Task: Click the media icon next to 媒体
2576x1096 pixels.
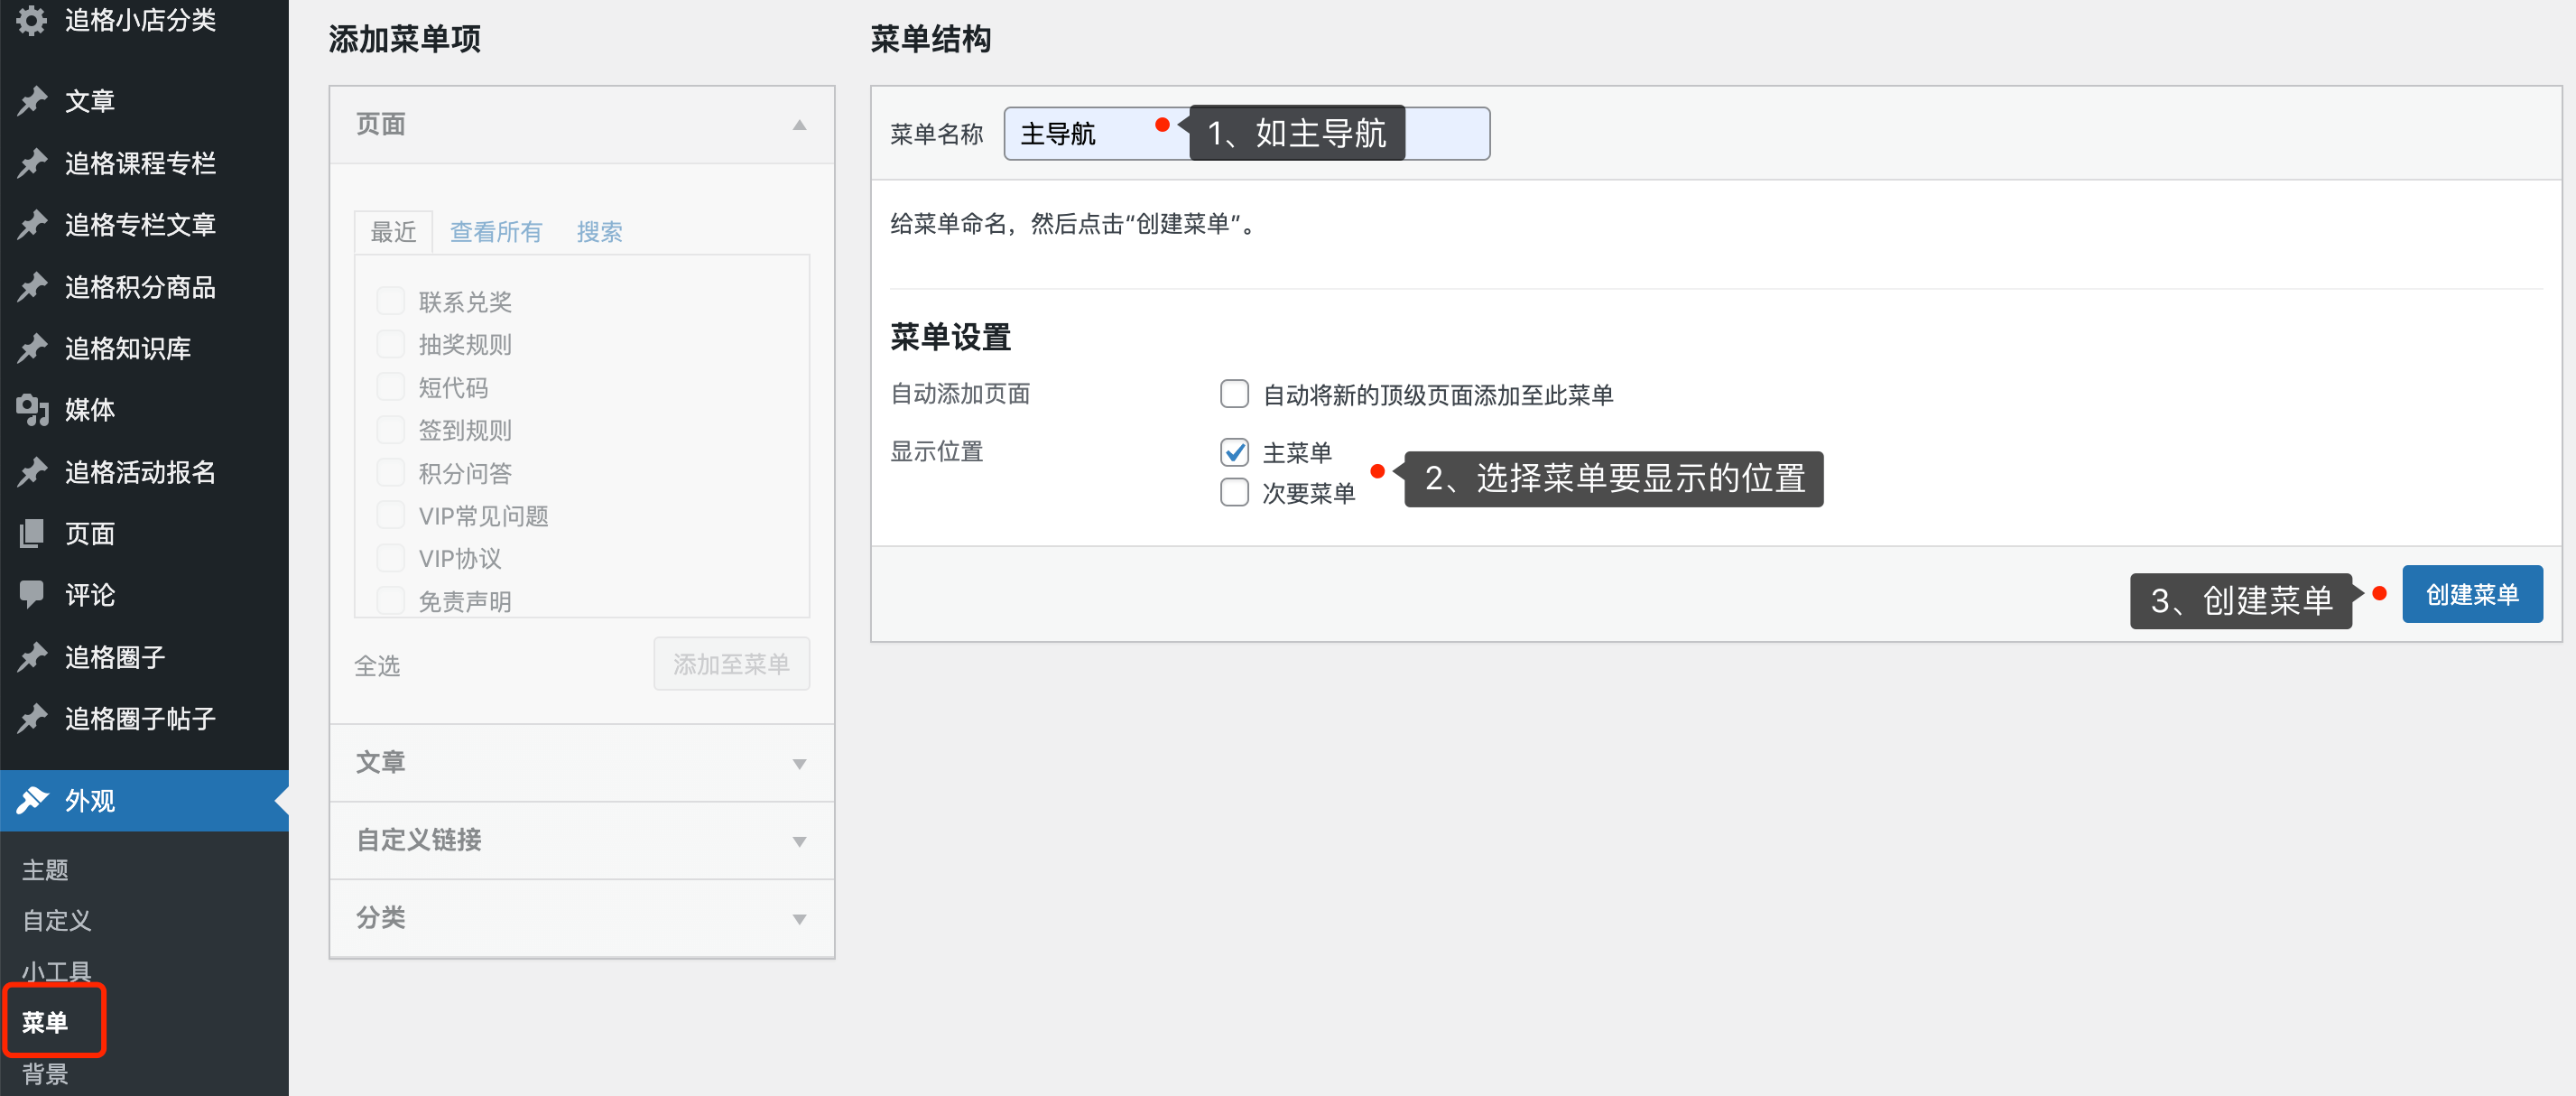Action: tap(32, 410)
